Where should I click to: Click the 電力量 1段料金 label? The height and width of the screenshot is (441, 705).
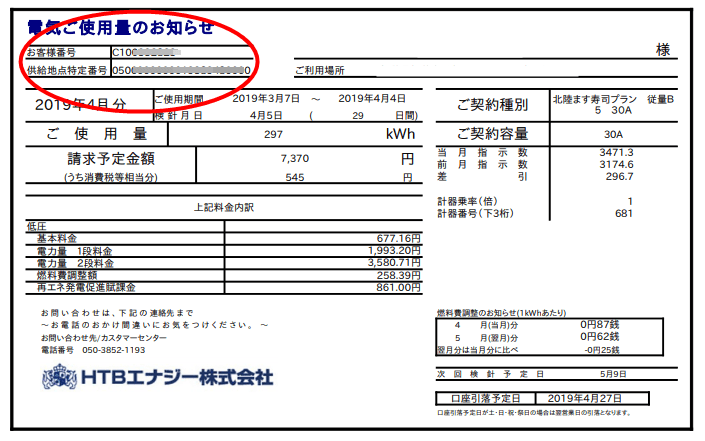tap(75, 251)
